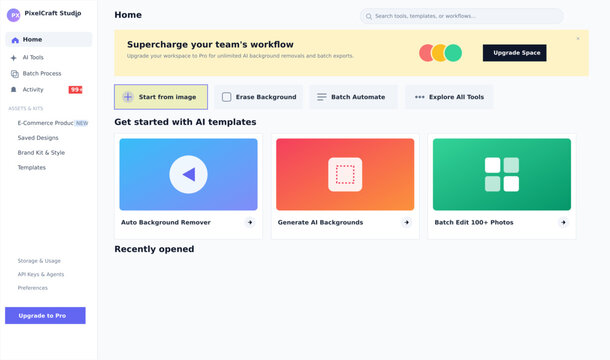Image resolution: width=610 pixels, height=360 pixels.
Task: Click the Supercharge your team's workflow headline
Action: tap(210, 45)
